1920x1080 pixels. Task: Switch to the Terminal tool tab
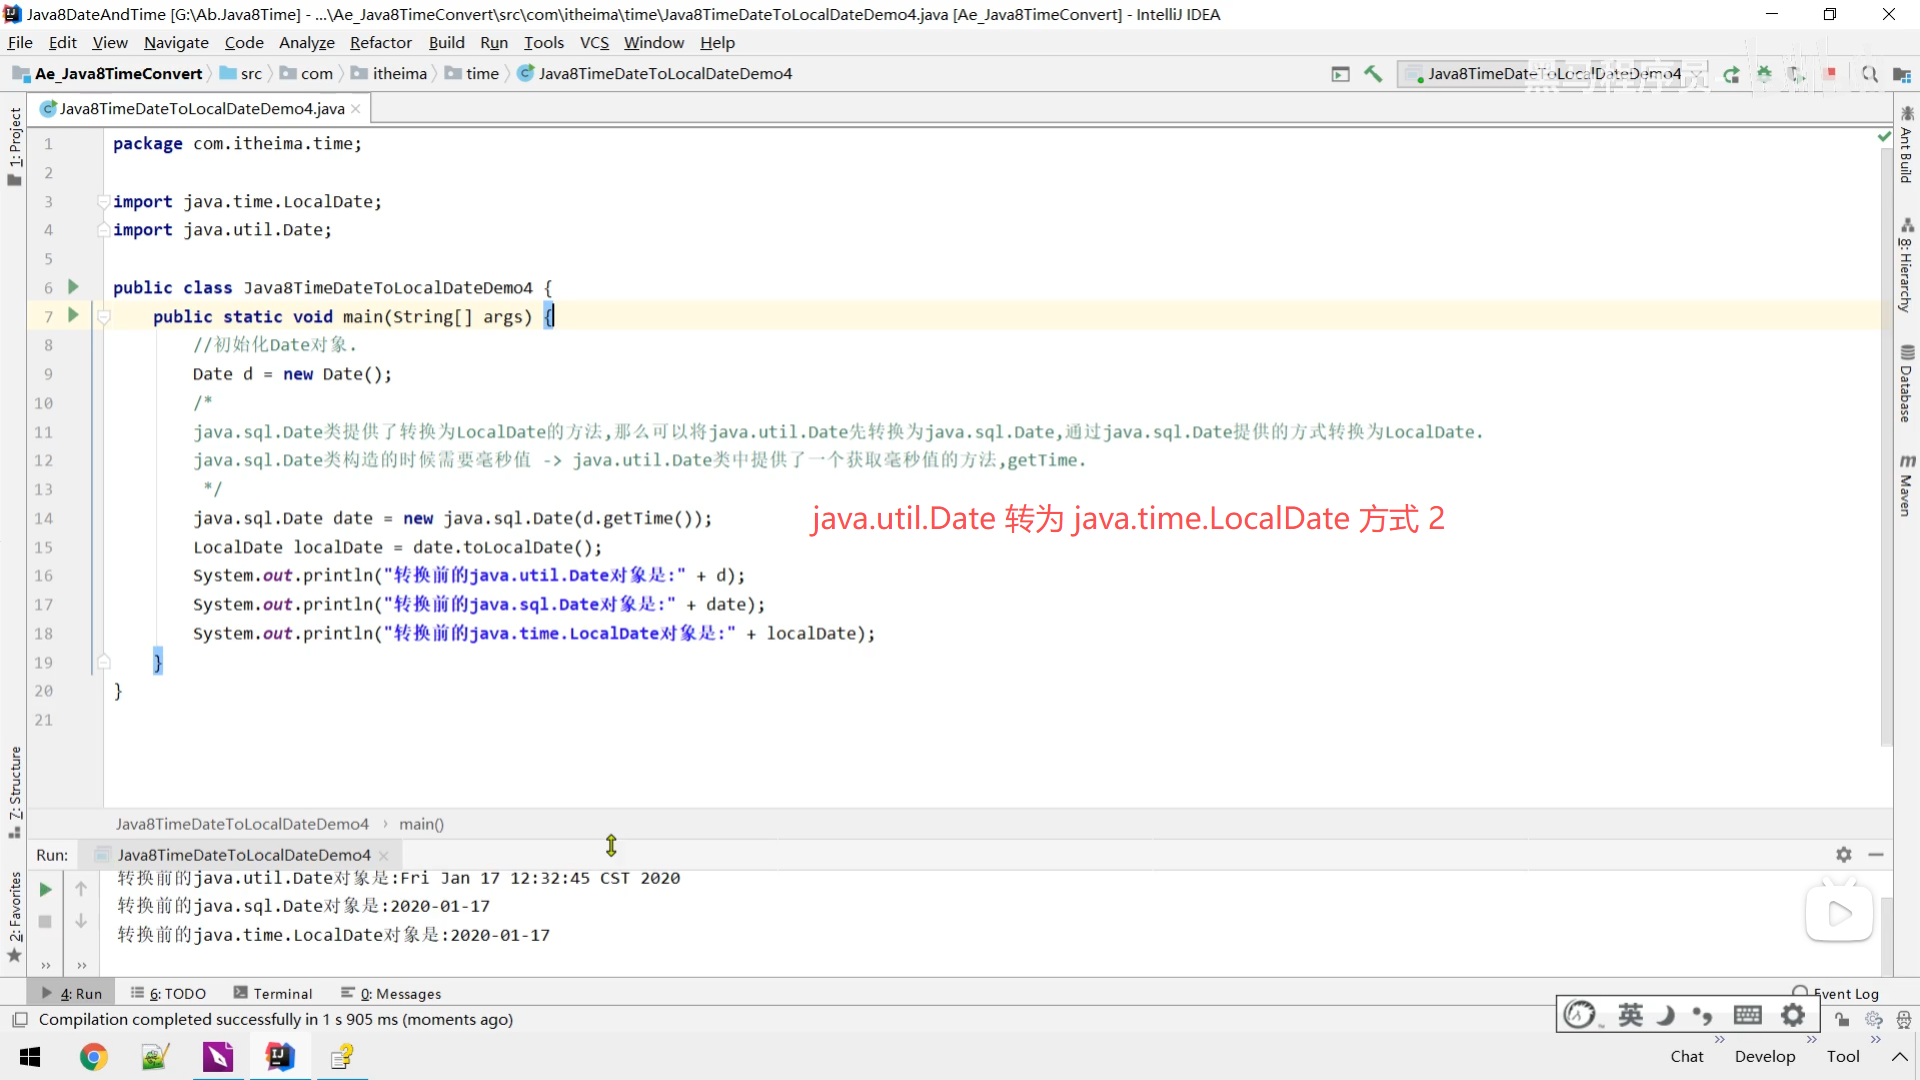(x=273, y=993)
